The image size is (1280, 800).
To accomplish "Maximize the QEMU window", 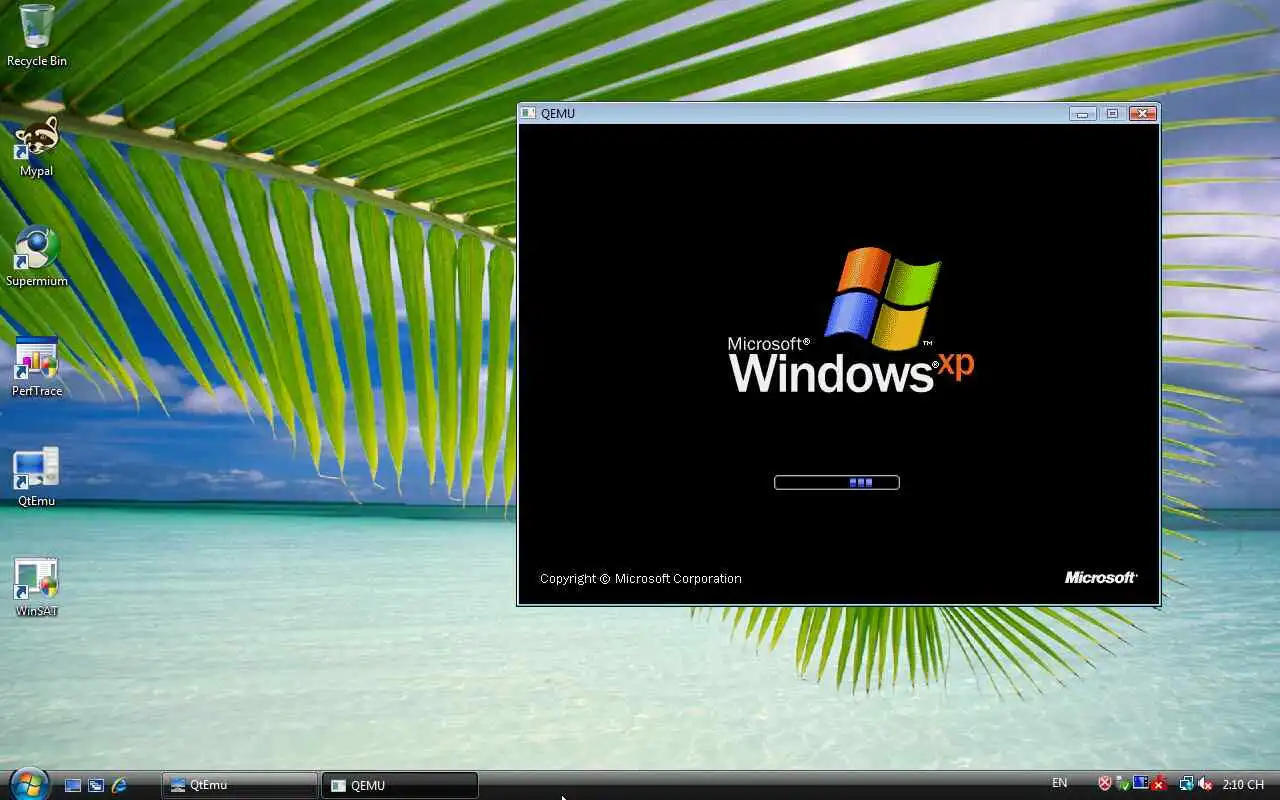I will (x=1112, y=113).
